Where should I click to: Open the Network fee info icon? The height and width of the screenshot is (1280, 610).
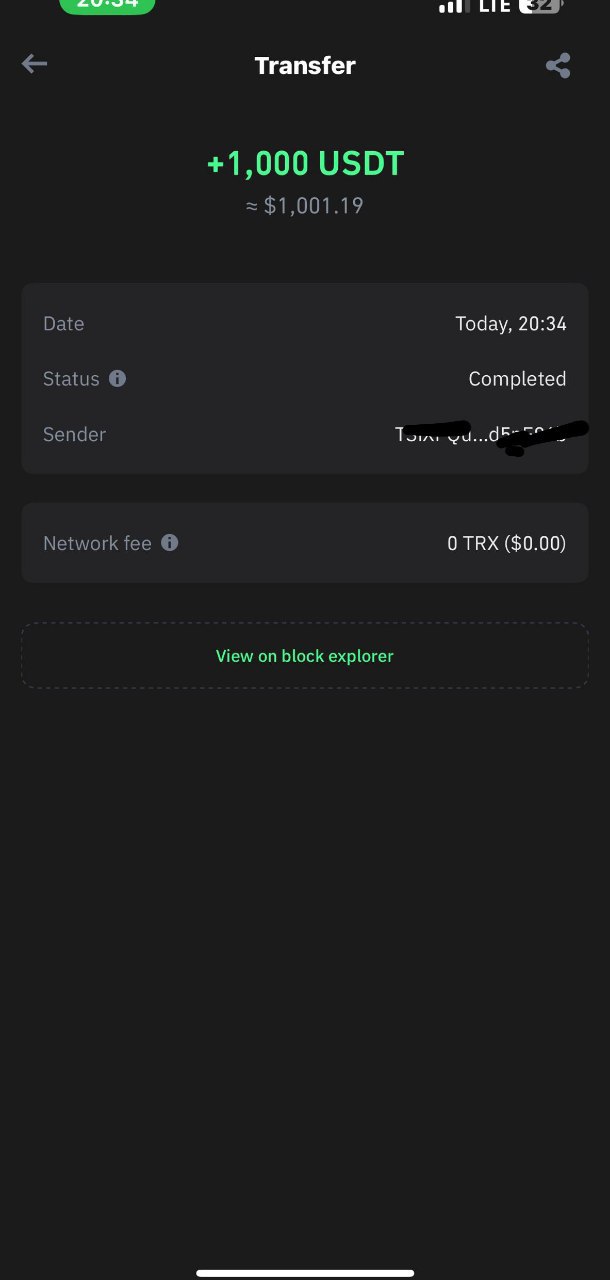pyautogui.click(x=170, y=543)
